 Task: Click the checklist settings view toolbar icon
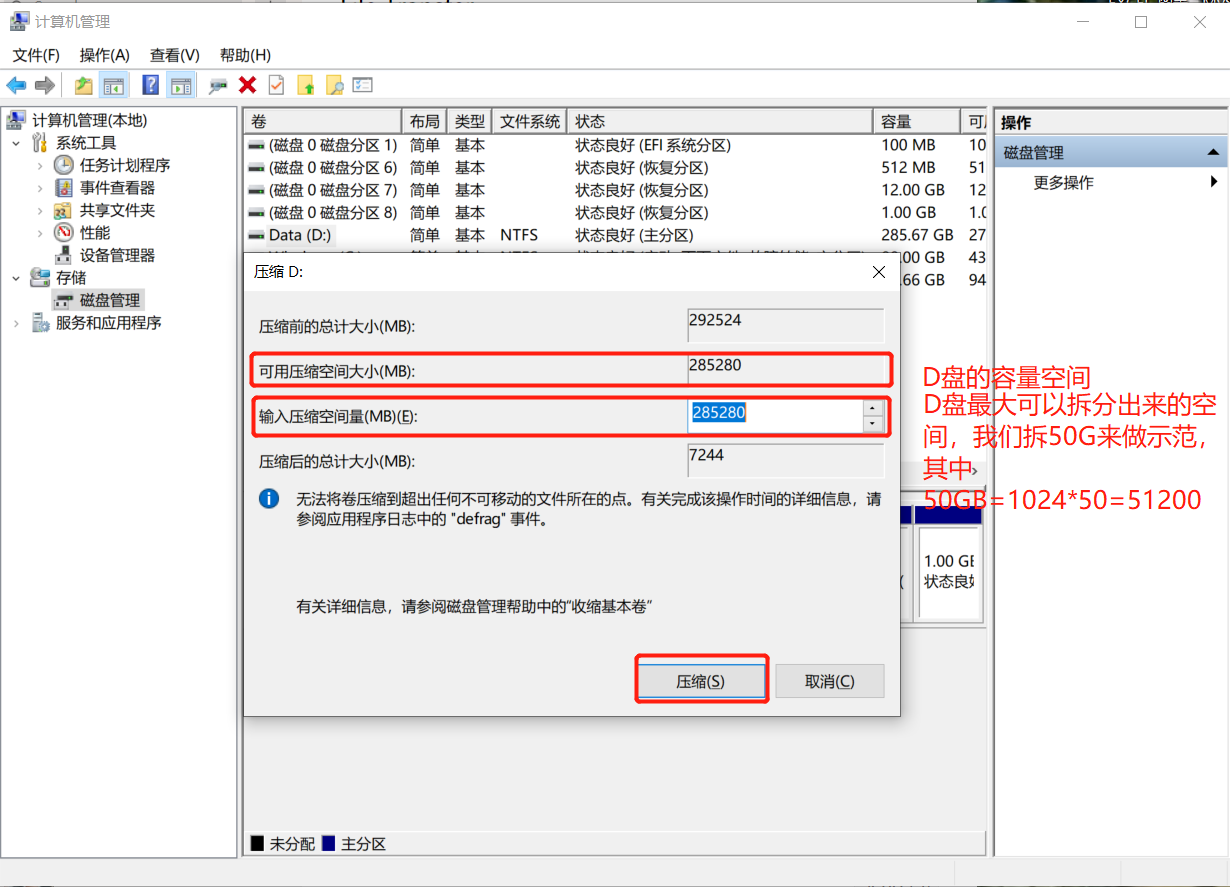pos(363,86)
